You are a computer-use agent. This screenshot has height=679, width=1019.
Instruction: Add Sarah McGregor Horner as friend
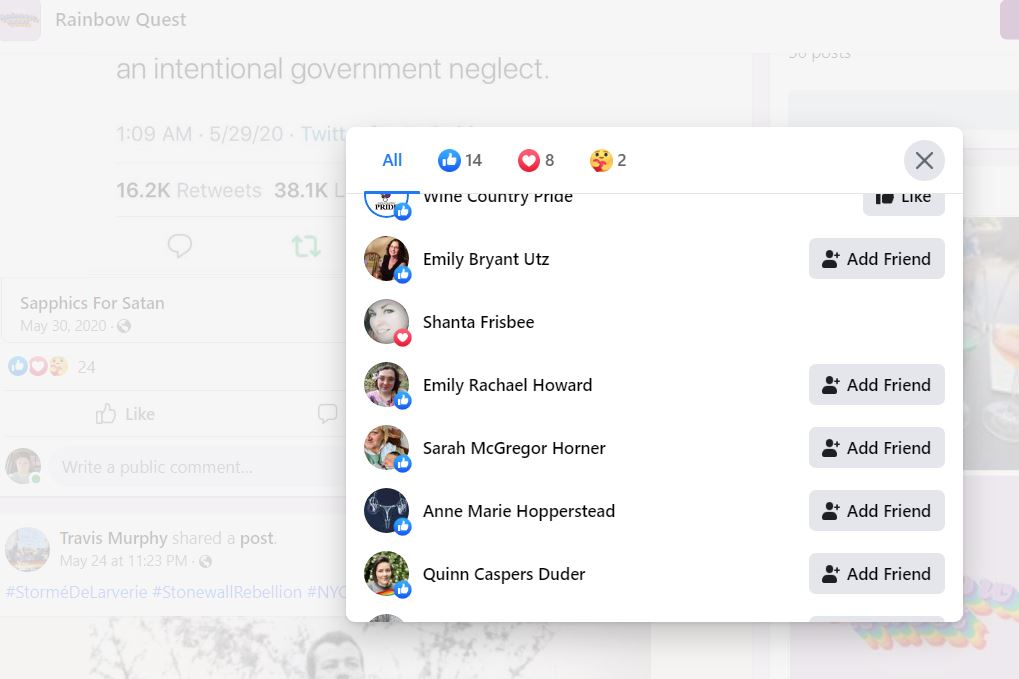pyautogui.click(x=876, y=448)
